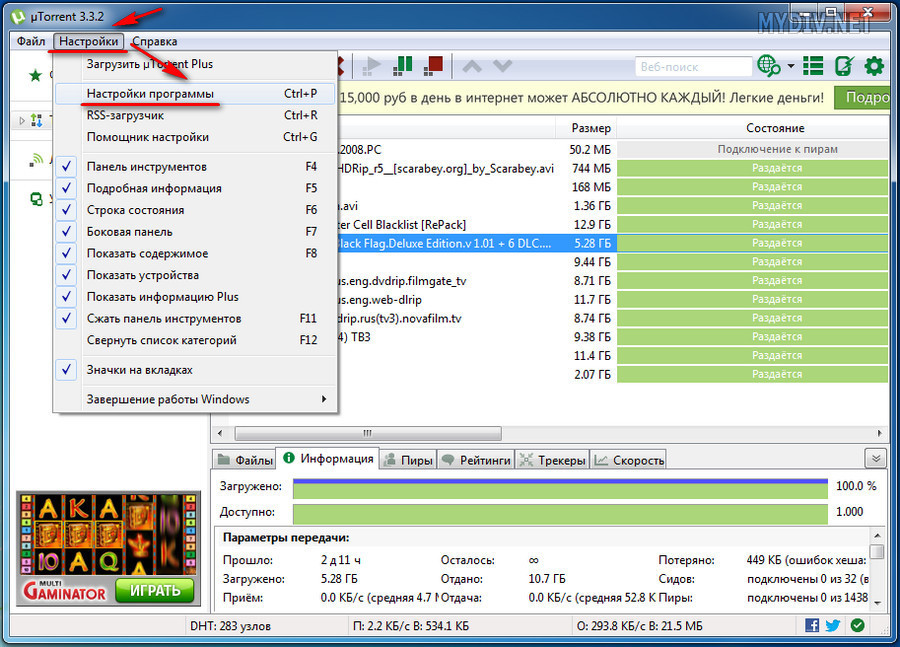Click the globe web search icon

tap(769, 65)
